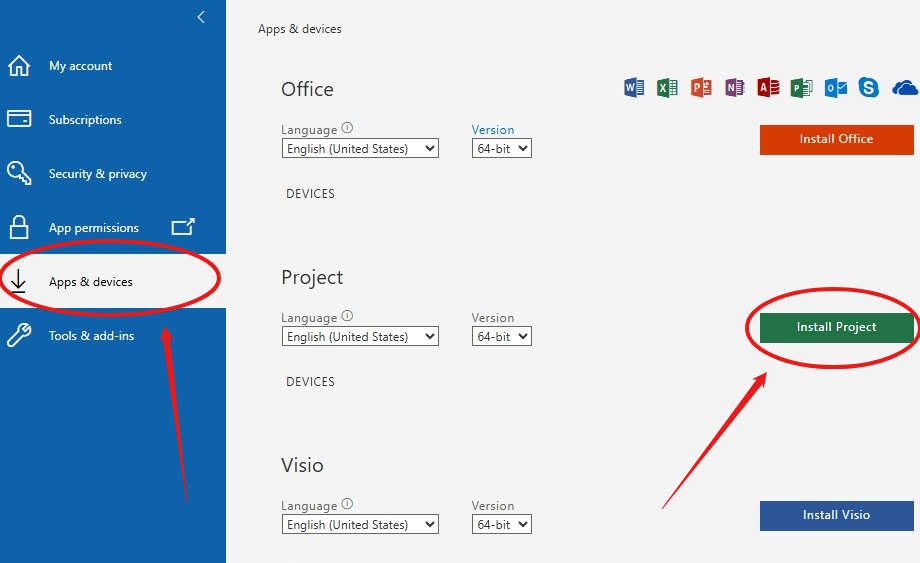Click the Excel app icon
Image resolution: width=920 pixels, height=563 pixels.
pos(667,87)
